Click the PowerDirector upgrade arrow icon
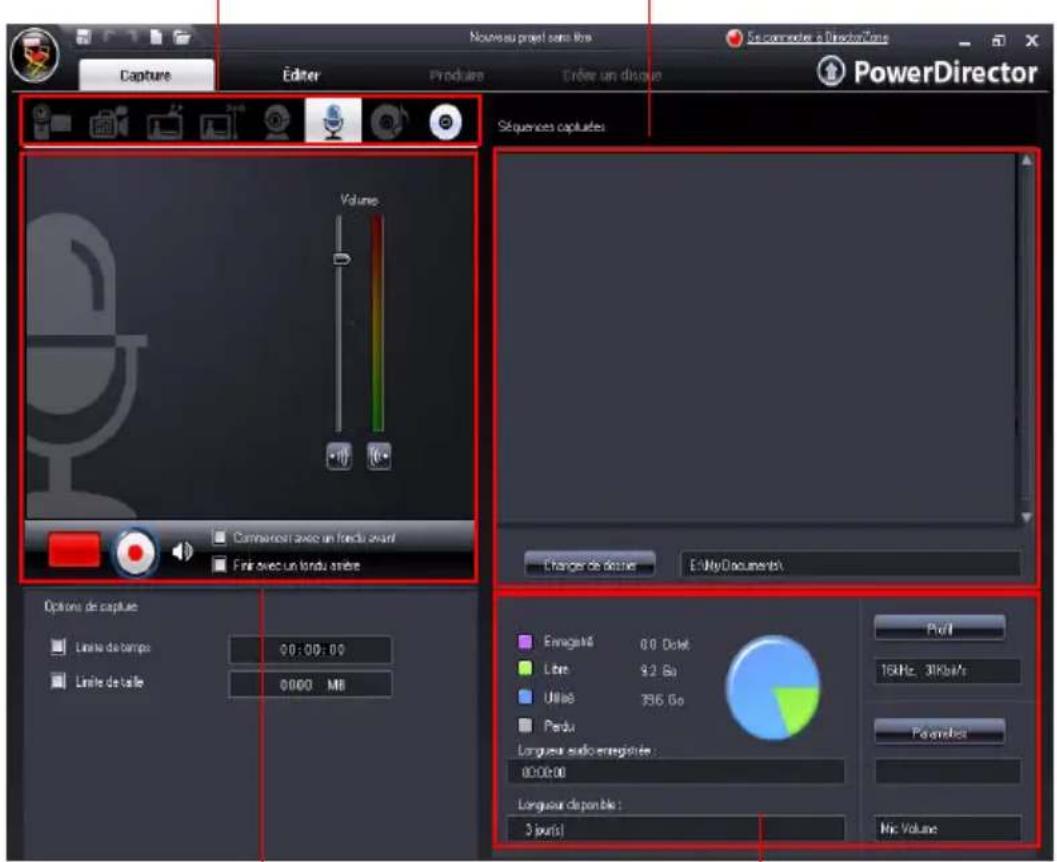This screenshot has height=862, width=1057. tap(830, 71)
